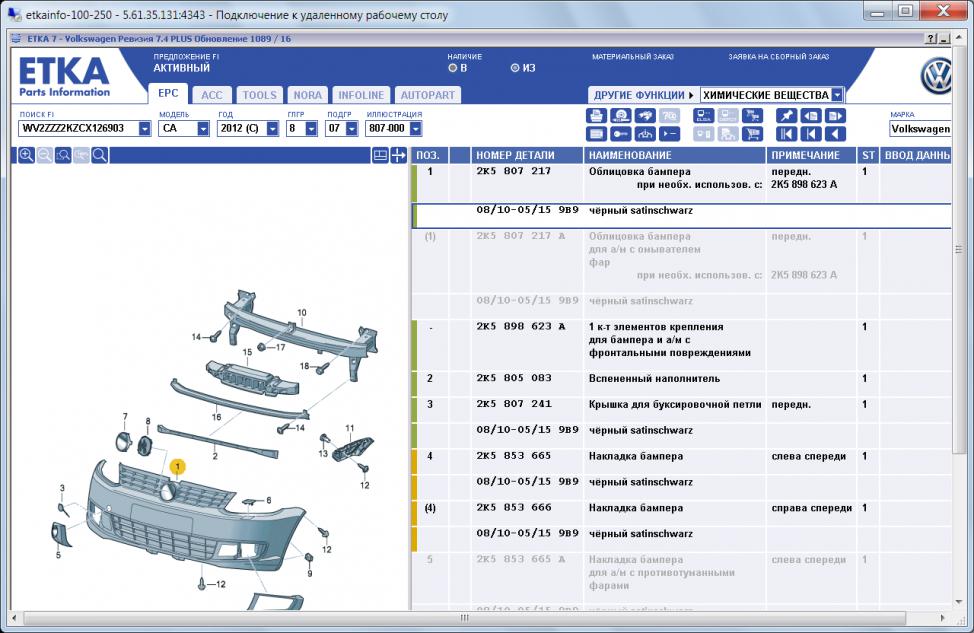
Task: Click the Volkswagen logo
Action: click(937, 76)
